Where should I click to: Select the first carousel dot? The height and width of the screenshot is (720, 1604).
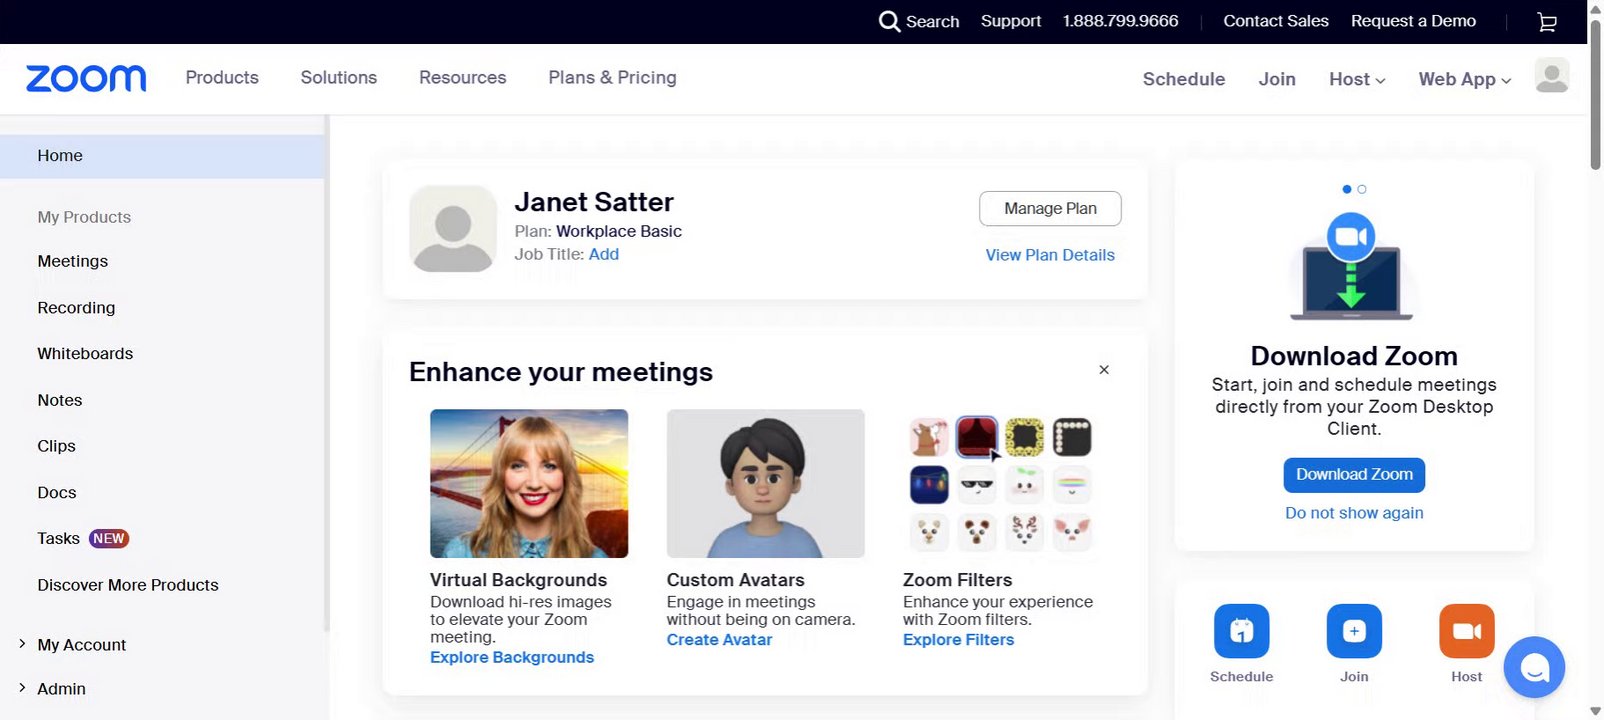pyautogui.click(x=1347, y=189)
